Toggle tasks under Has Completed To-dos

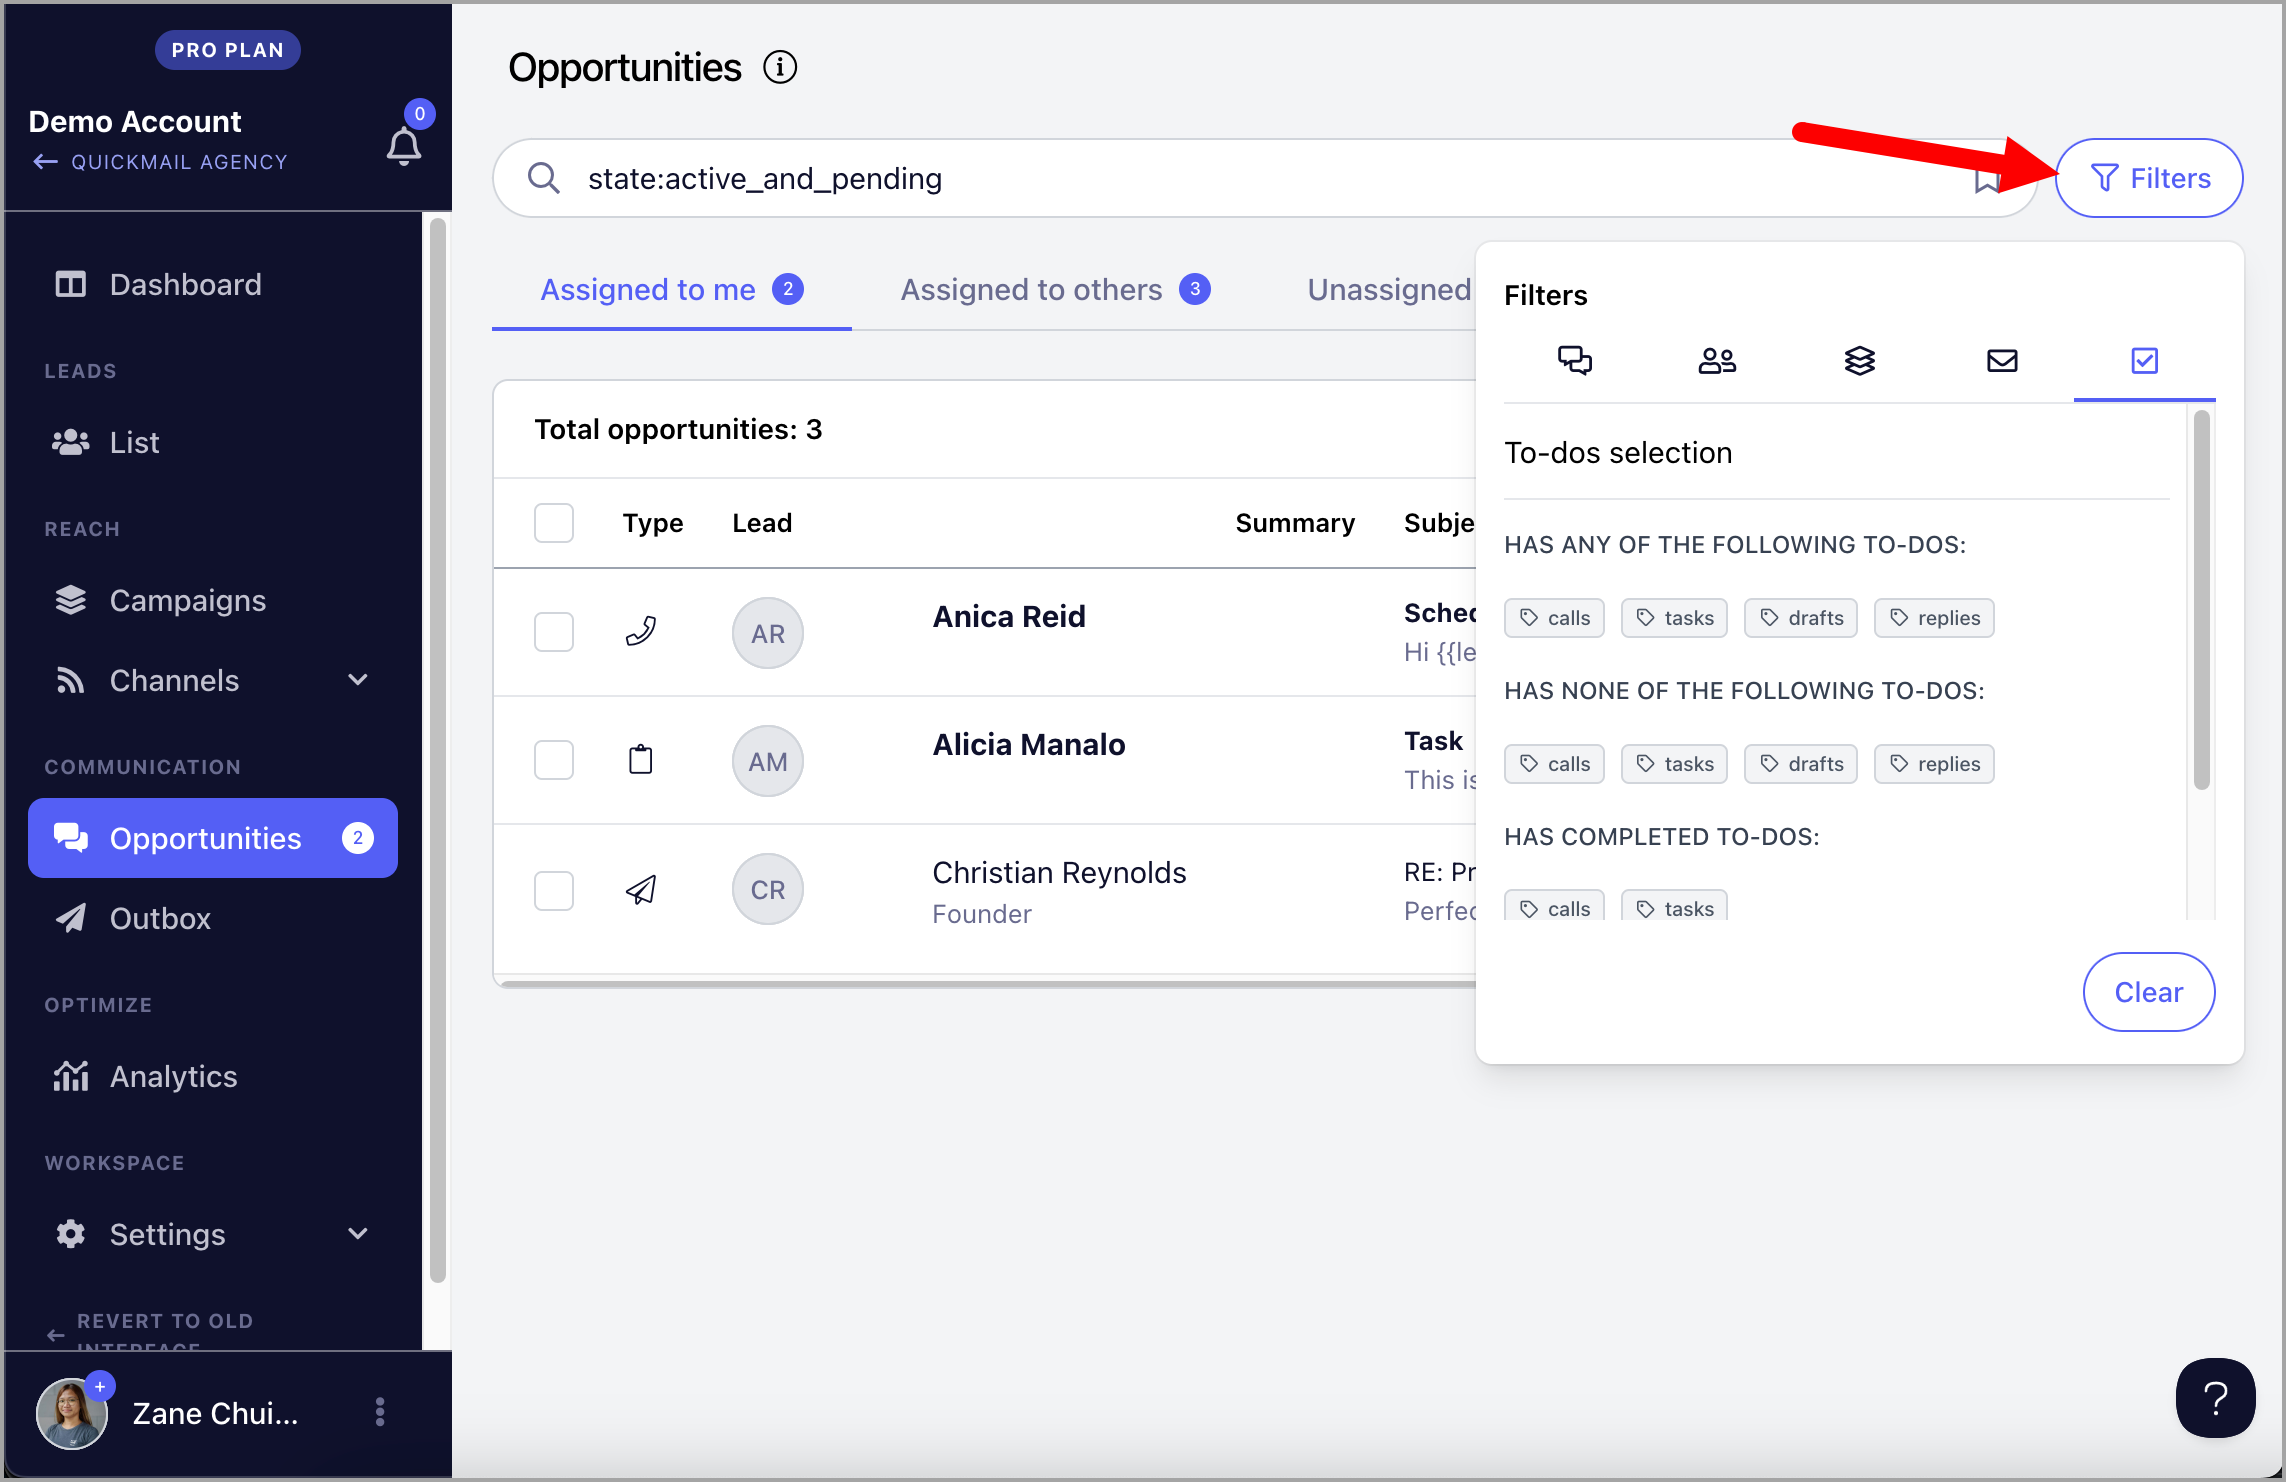pyautogui.click(x=1674, y=906)
